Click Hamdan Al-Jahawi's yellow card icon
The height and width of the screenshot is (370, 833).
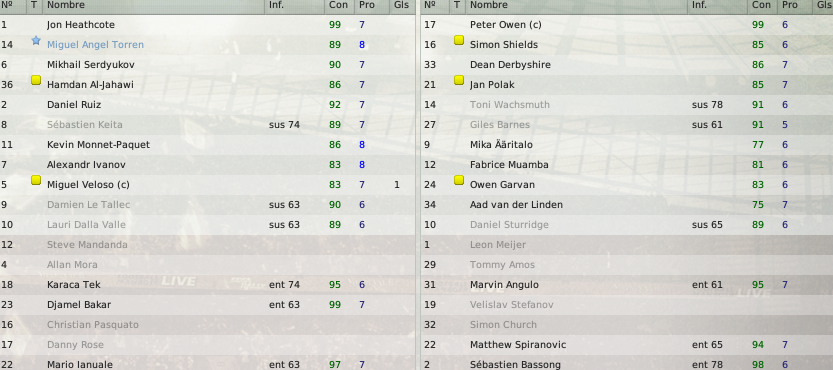(36, 80)
